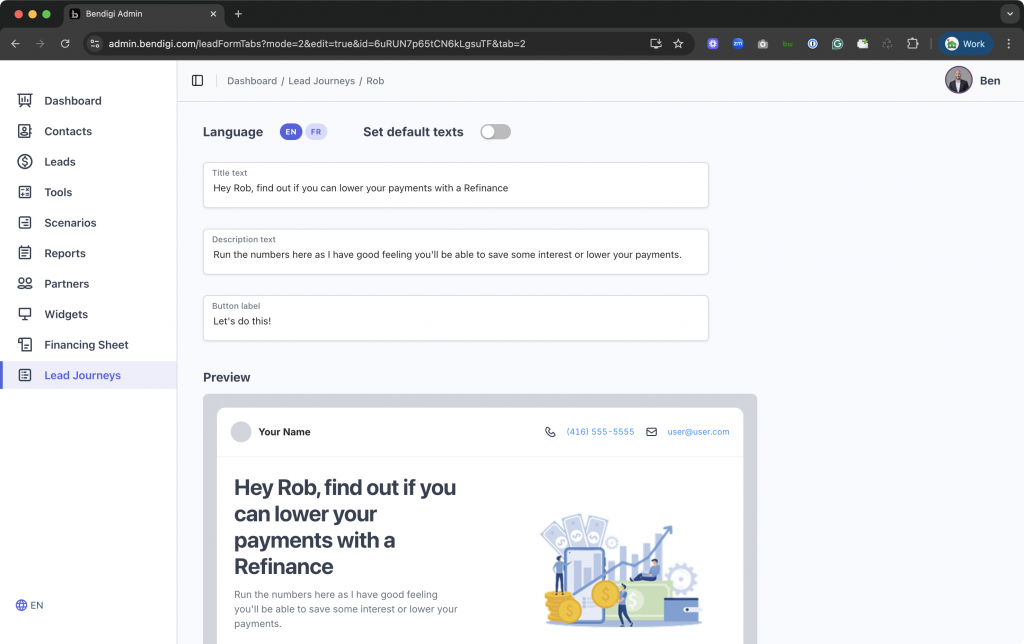Select the Tools calculator icon
1024x644 pixels.
coord(25,192)
